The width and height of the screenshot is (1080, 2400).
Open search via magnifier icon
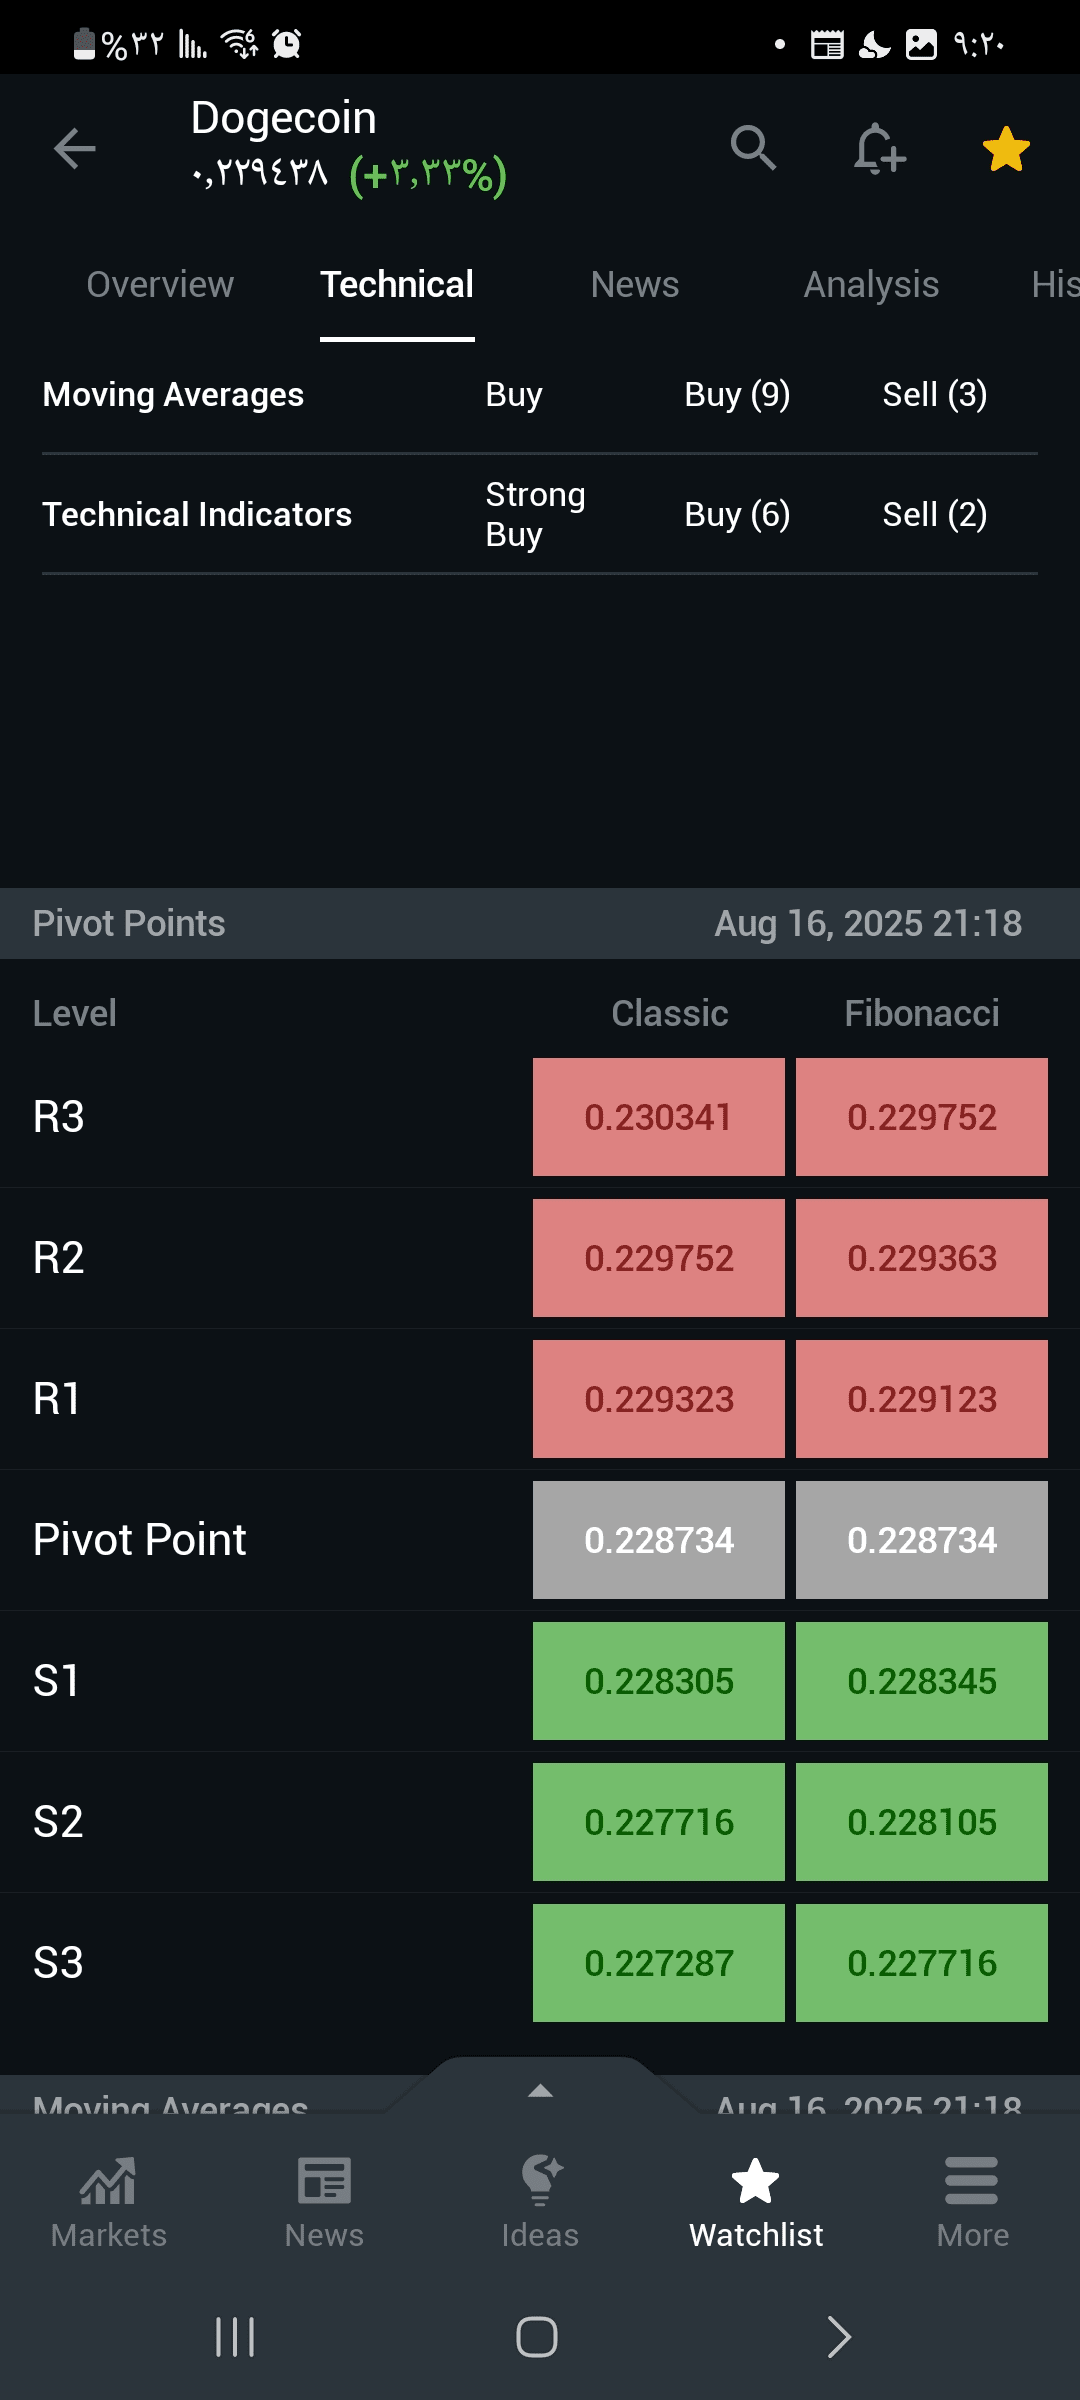click(753, 149)
